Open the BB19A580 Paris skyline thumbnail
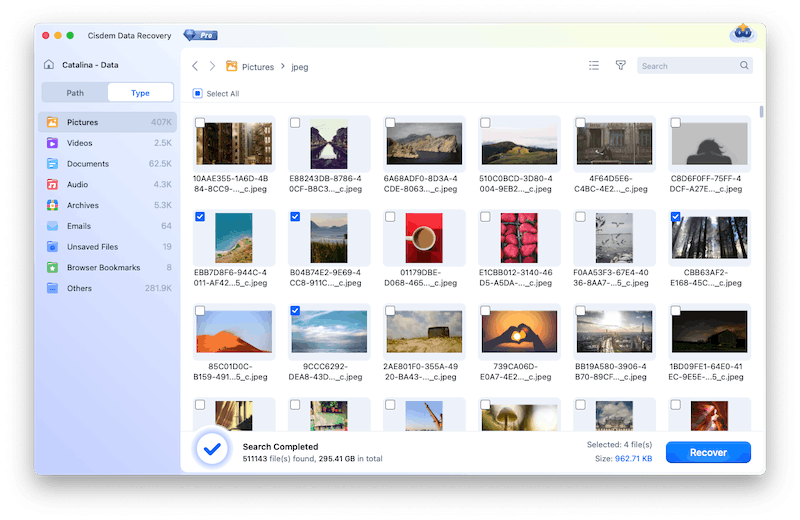Image resolution: width=800 pixels, height=520 pixels. point(614,332)
